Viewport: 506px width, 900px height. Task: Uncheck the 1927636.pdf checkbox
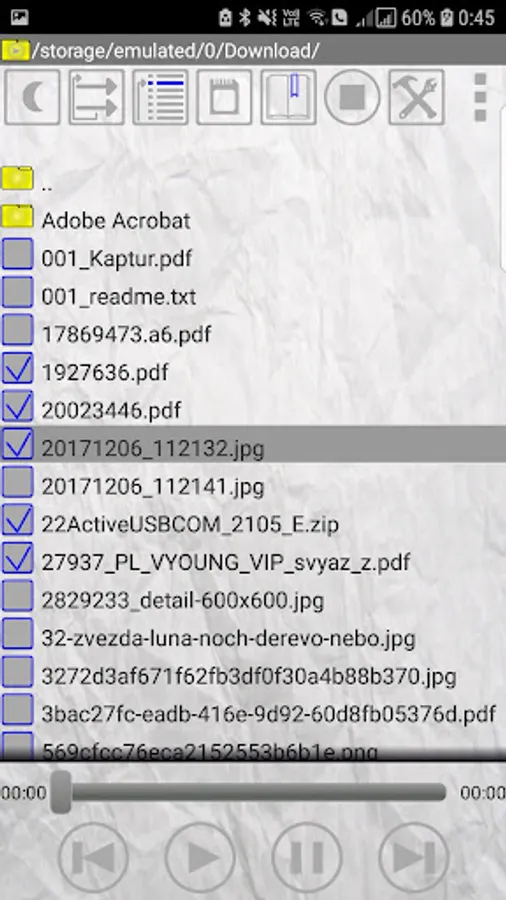pyautogui.click(x=18, y=369)
